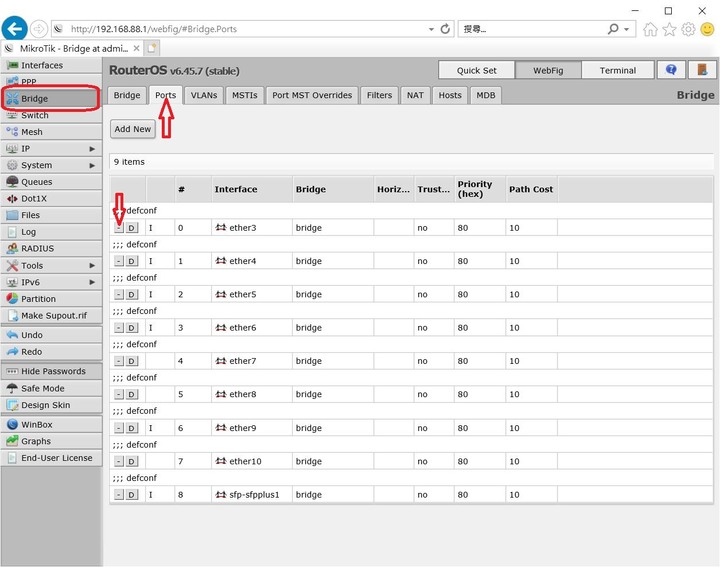Screen dimensions: 720x567
Task: Click Make Supout.rif in sidebar
Action: [51, 315]
